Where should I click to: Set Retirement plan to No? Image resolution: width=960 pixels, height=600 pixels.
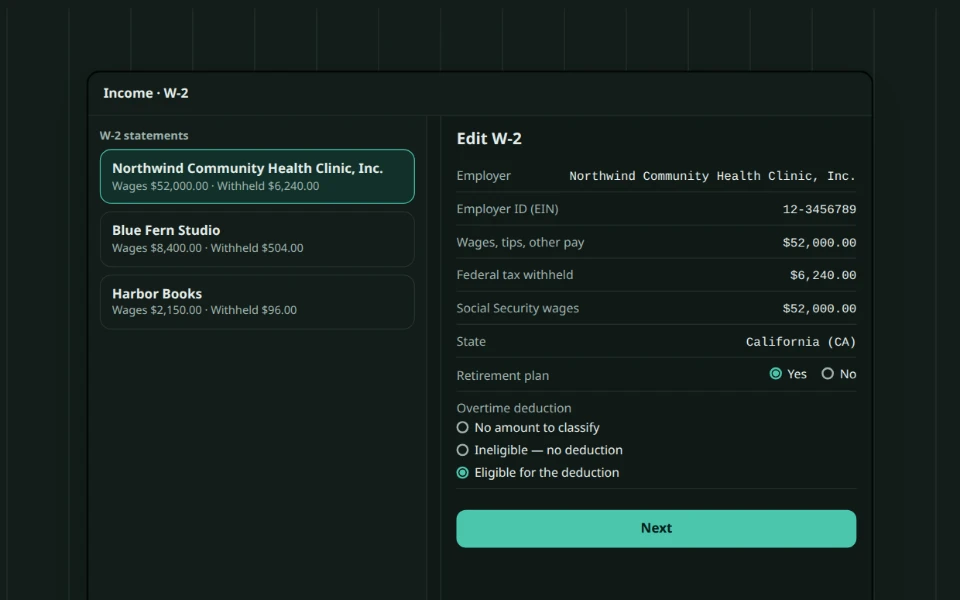839,374
